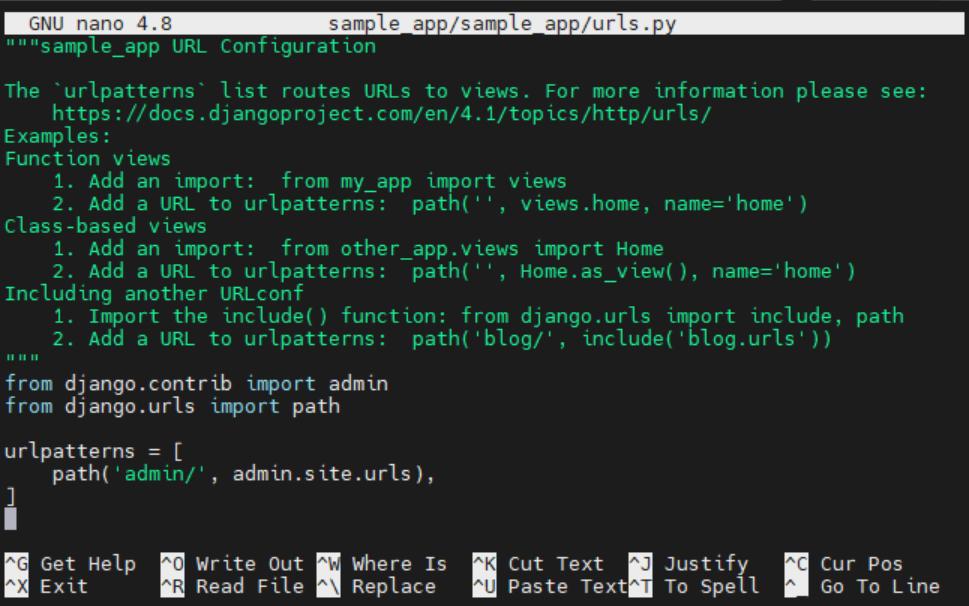969x606 pixels.
Task: Click the ^C Cur Pos shortcut
Action: click(x=844, y=564)
